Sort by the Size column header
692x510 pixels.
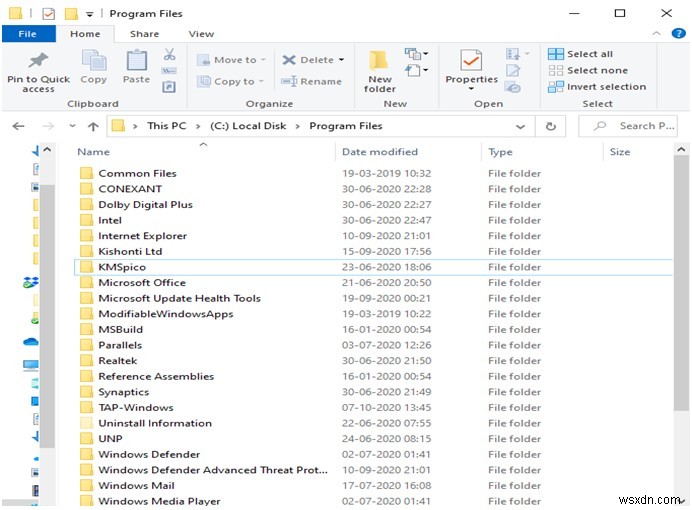tap(620, 152)
